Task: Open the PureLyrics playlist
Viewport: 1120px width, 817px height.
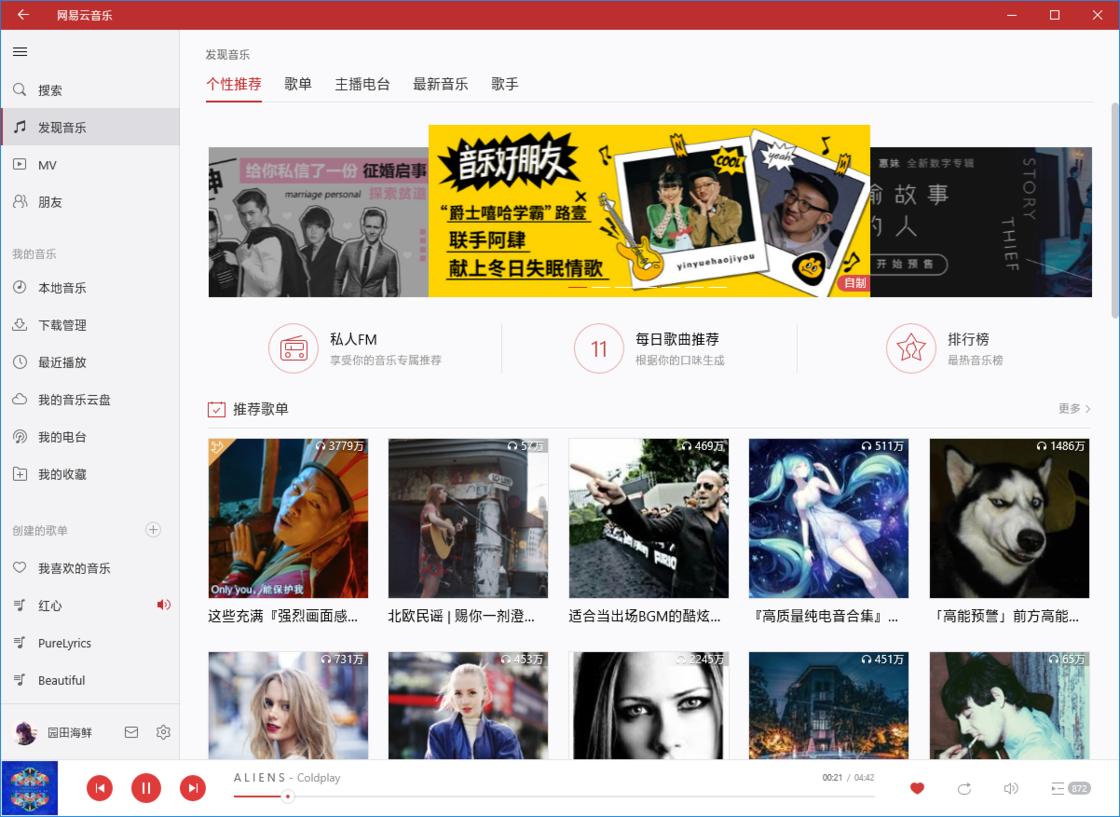Action: pos(90,643)
